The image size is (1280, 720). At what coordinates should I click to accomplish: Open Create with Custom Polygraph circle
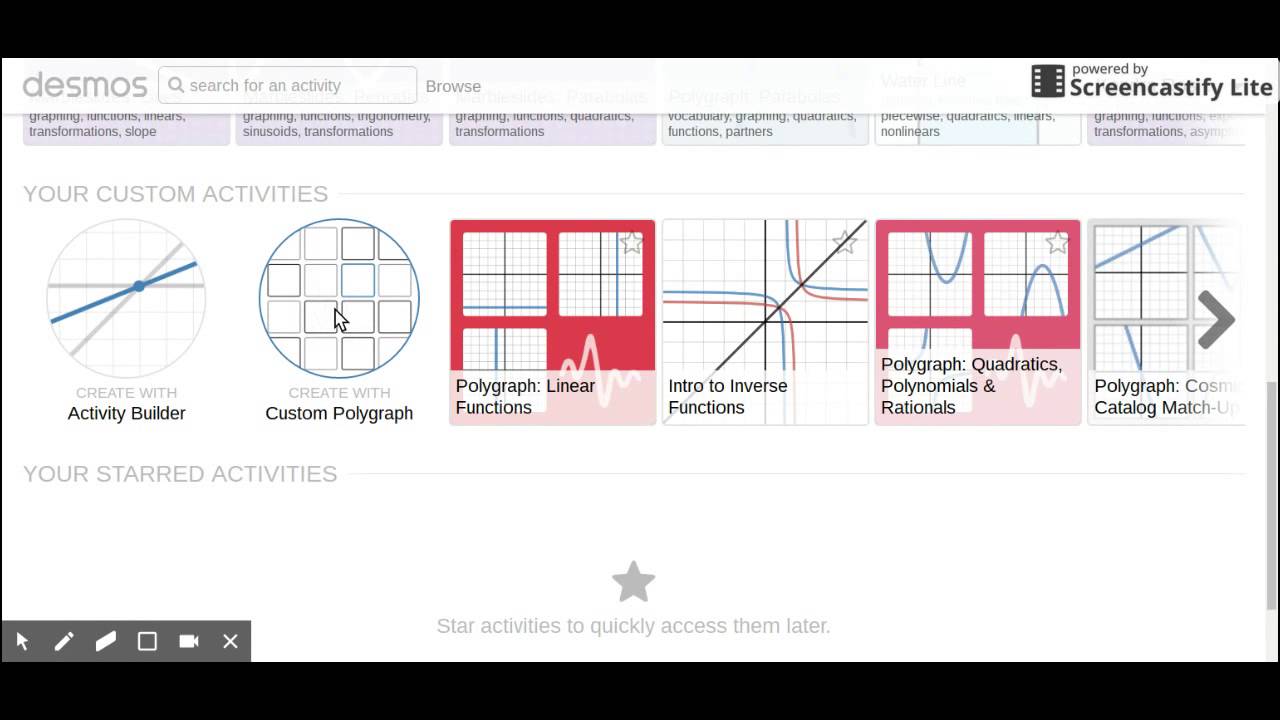[339, 298]
